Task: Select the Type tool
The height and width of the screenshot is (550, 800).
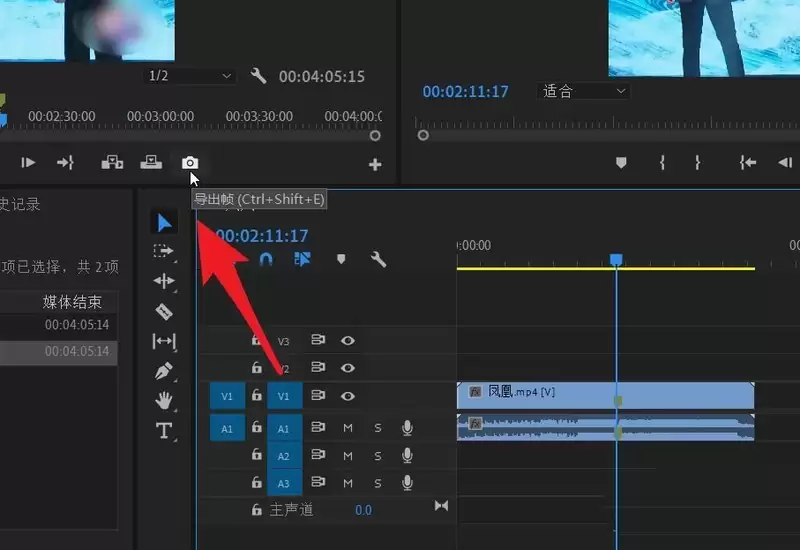Action: [x=164, y=431]
